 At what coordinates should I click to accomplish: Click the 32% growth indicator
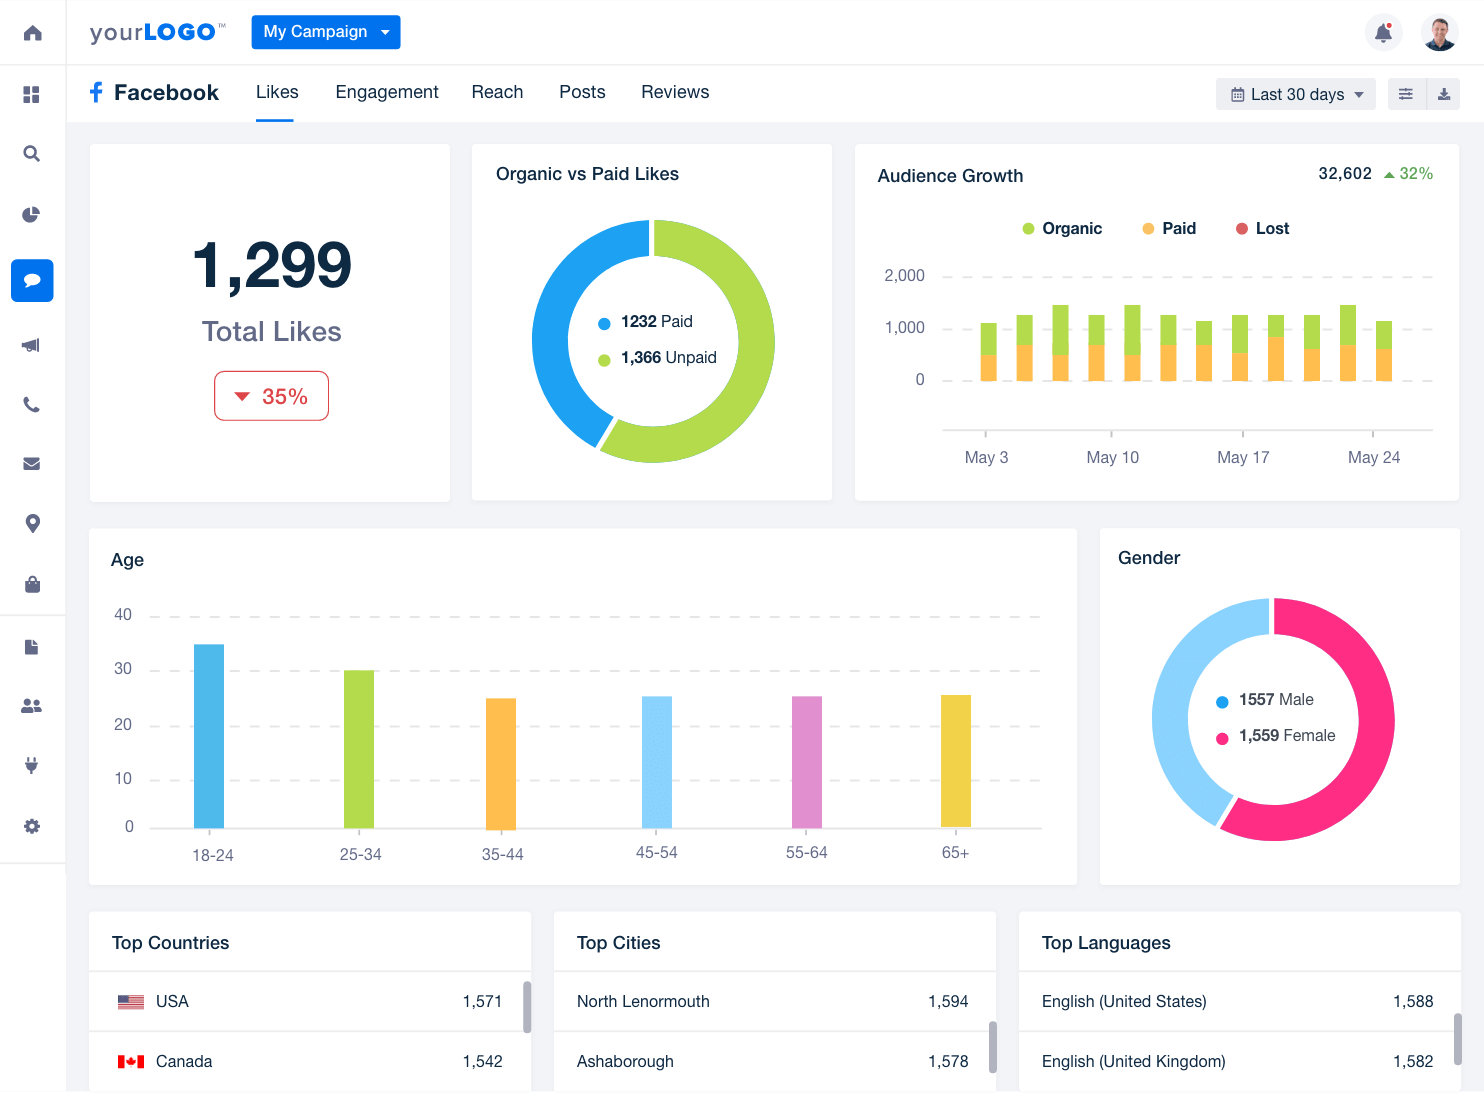point(1409,174)
